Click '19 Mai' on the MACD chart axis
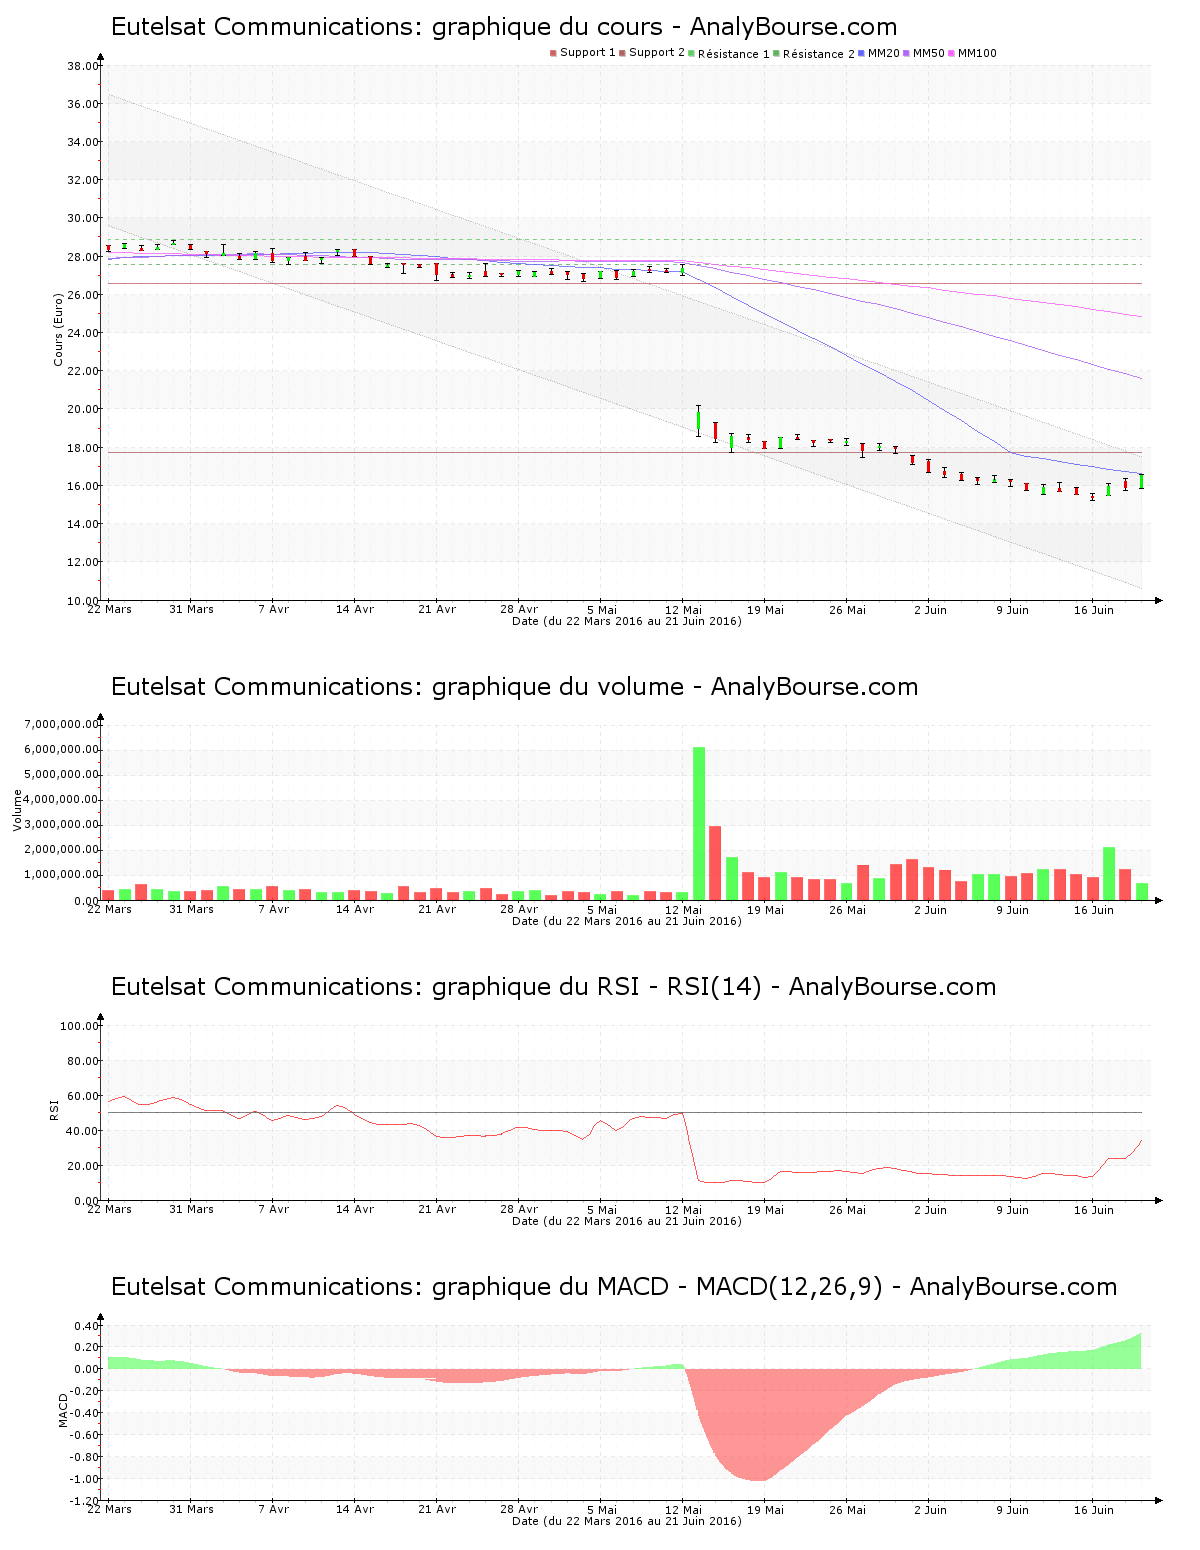 click(765, 1509)
